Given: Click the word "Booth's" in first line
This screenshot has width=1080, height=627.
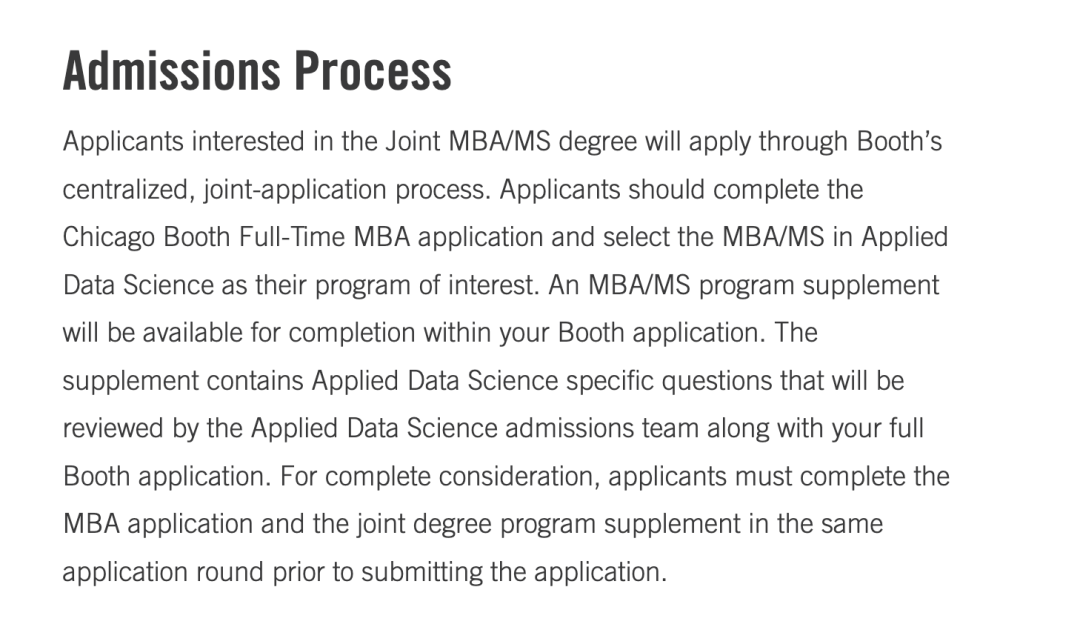Looking at the screenshot, I should pos(899,141).
